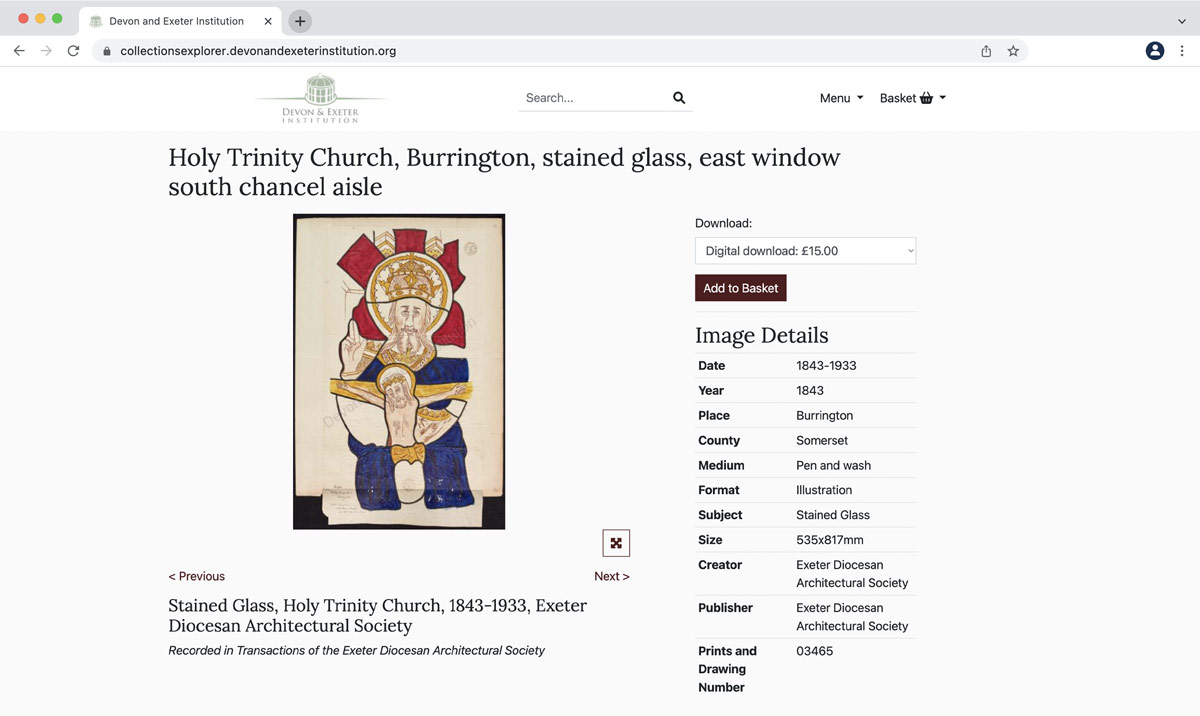Click the Publisher value Exeter Diocesan Architectural Society
Viewport: 1200px width, 716px height.
[x=852, y=617]
